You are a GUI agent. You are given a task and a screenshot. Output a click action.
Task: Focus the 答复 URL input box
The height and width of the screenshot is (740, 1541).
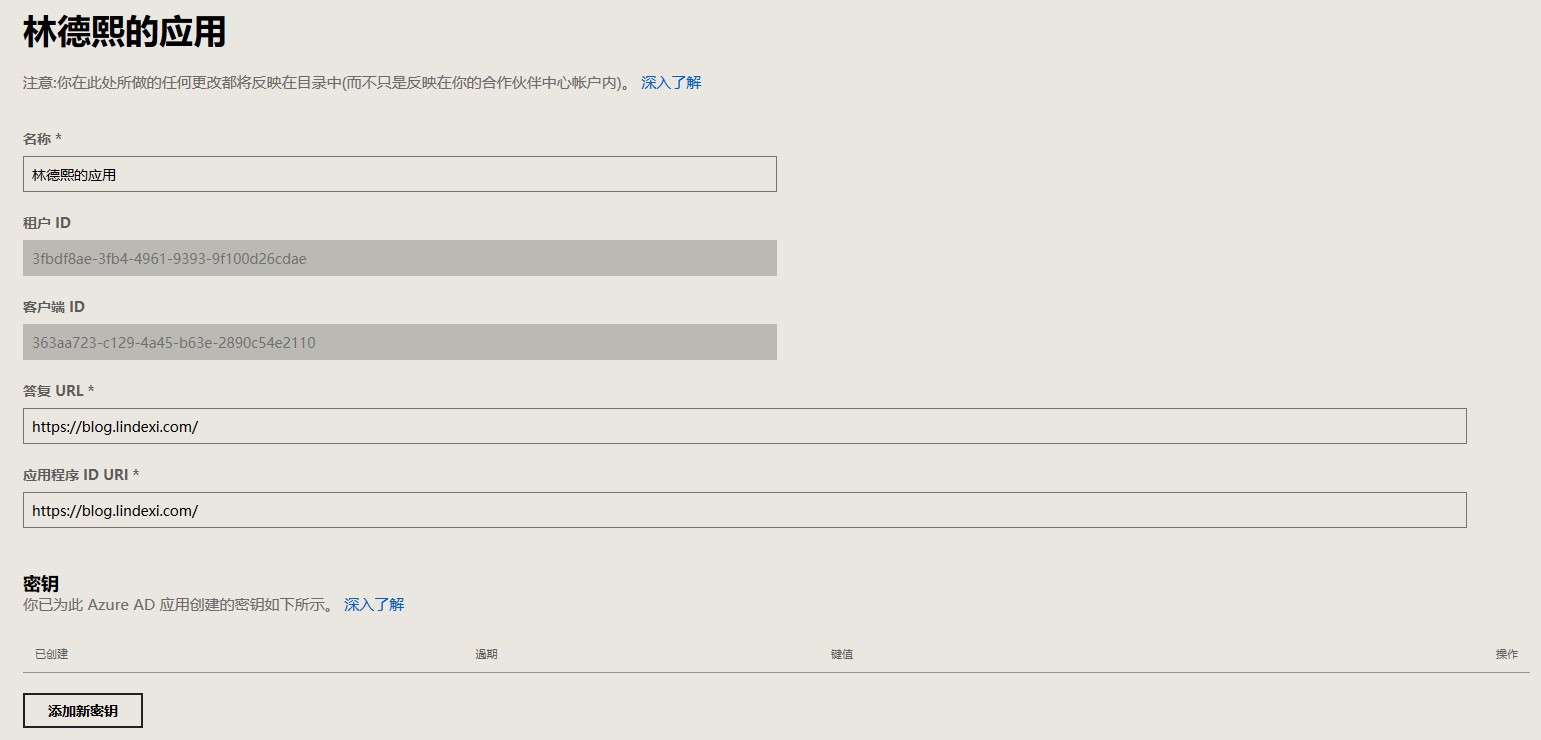(744, 426)
